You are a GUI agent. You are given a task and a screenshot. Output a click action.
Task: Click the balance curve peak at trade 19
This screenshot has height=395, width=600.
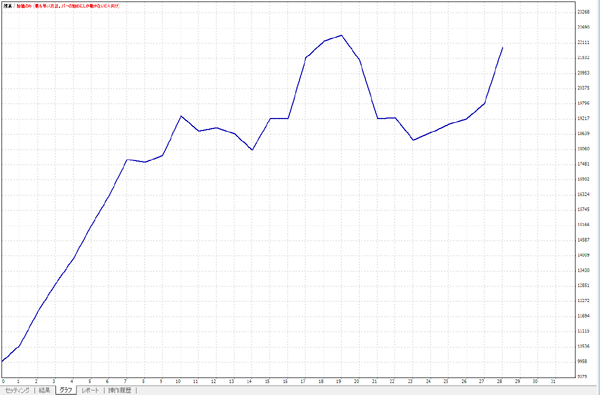click(x=341, y=36)
